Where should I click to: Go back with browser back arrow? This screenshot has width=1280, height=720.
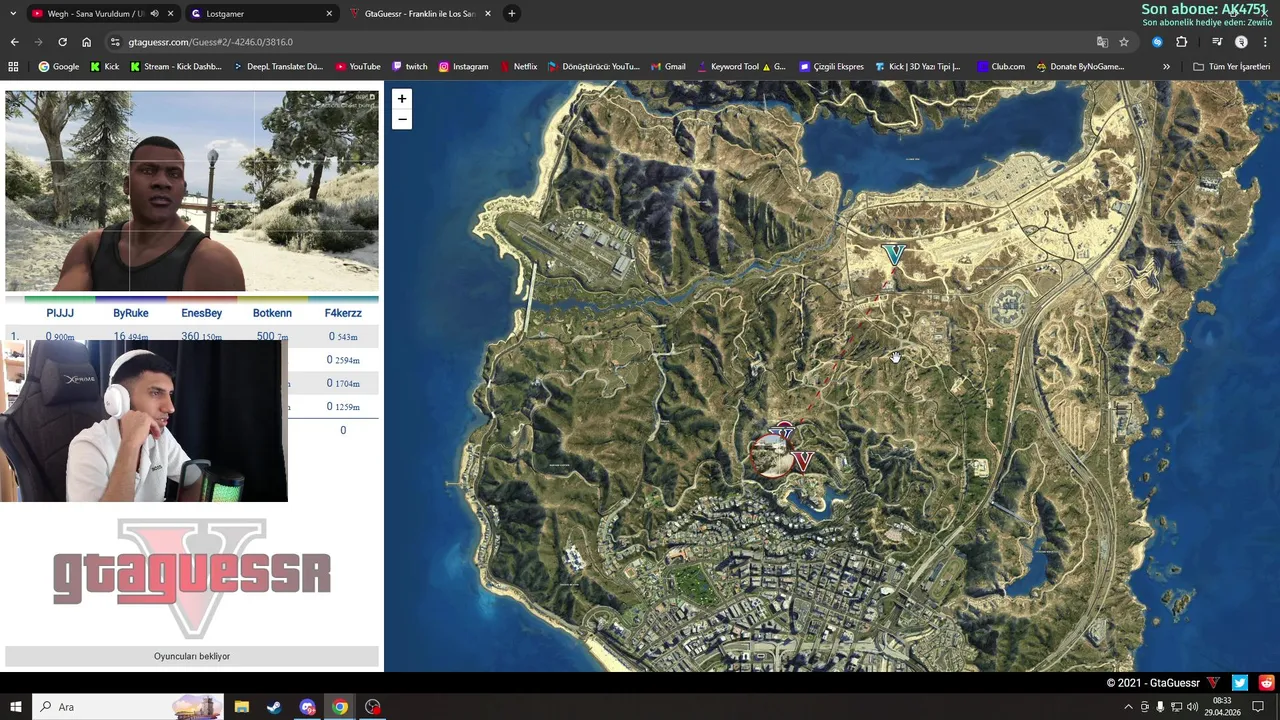pyautogui.click(x=14, y=42)
